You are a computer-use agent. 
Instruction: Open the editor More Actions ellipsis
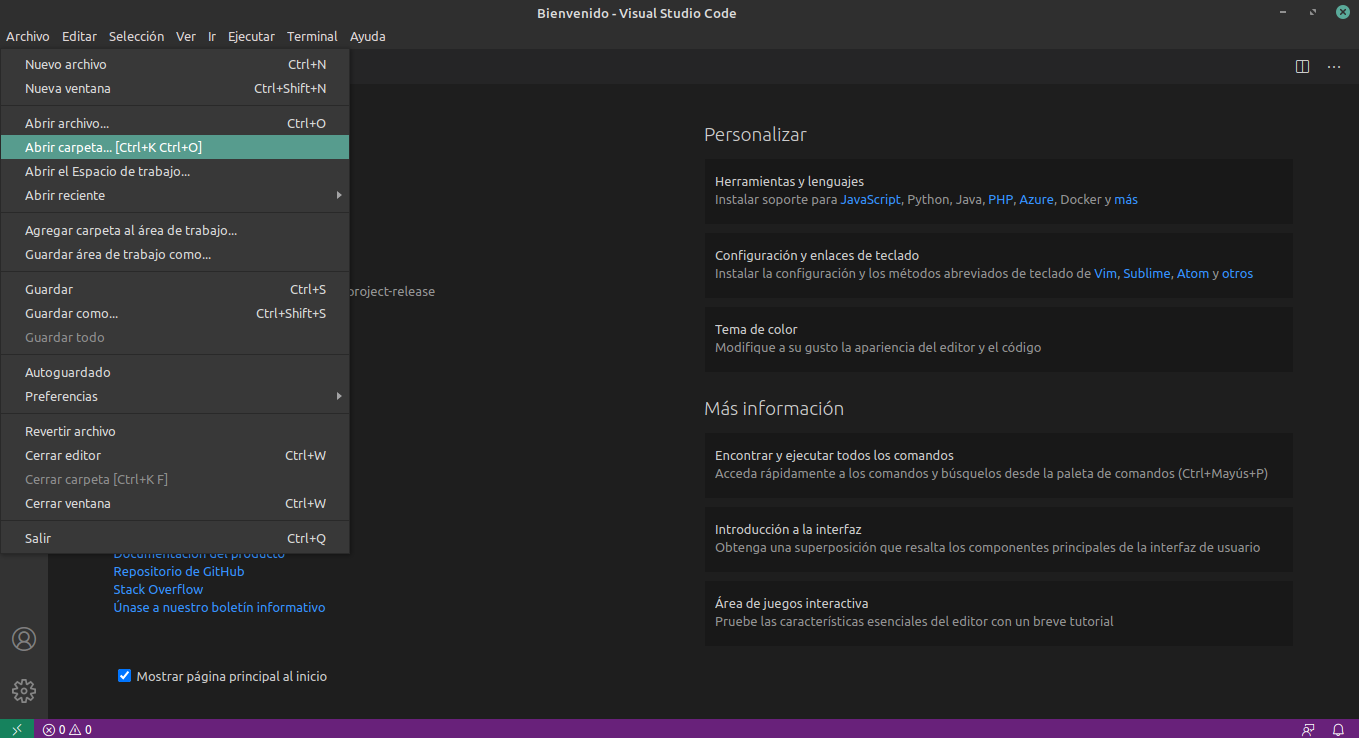(x=1334, y=67)
